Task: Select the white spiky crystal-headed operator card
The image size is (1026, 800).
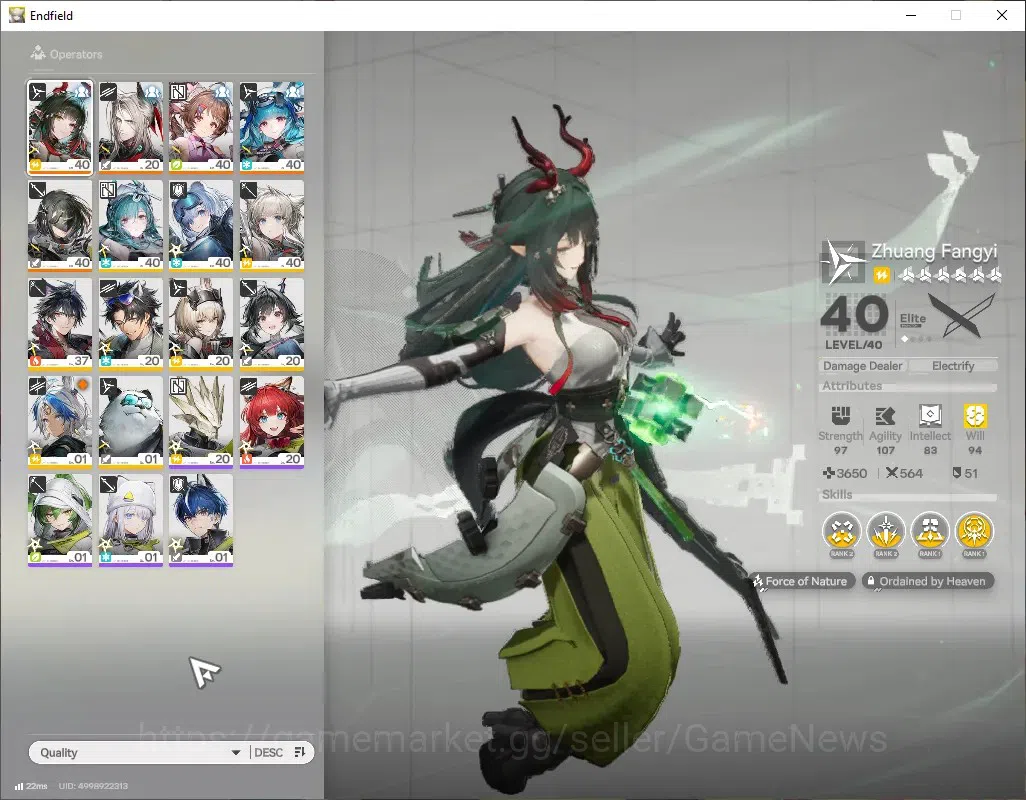Action: click(x=201, y=422)
